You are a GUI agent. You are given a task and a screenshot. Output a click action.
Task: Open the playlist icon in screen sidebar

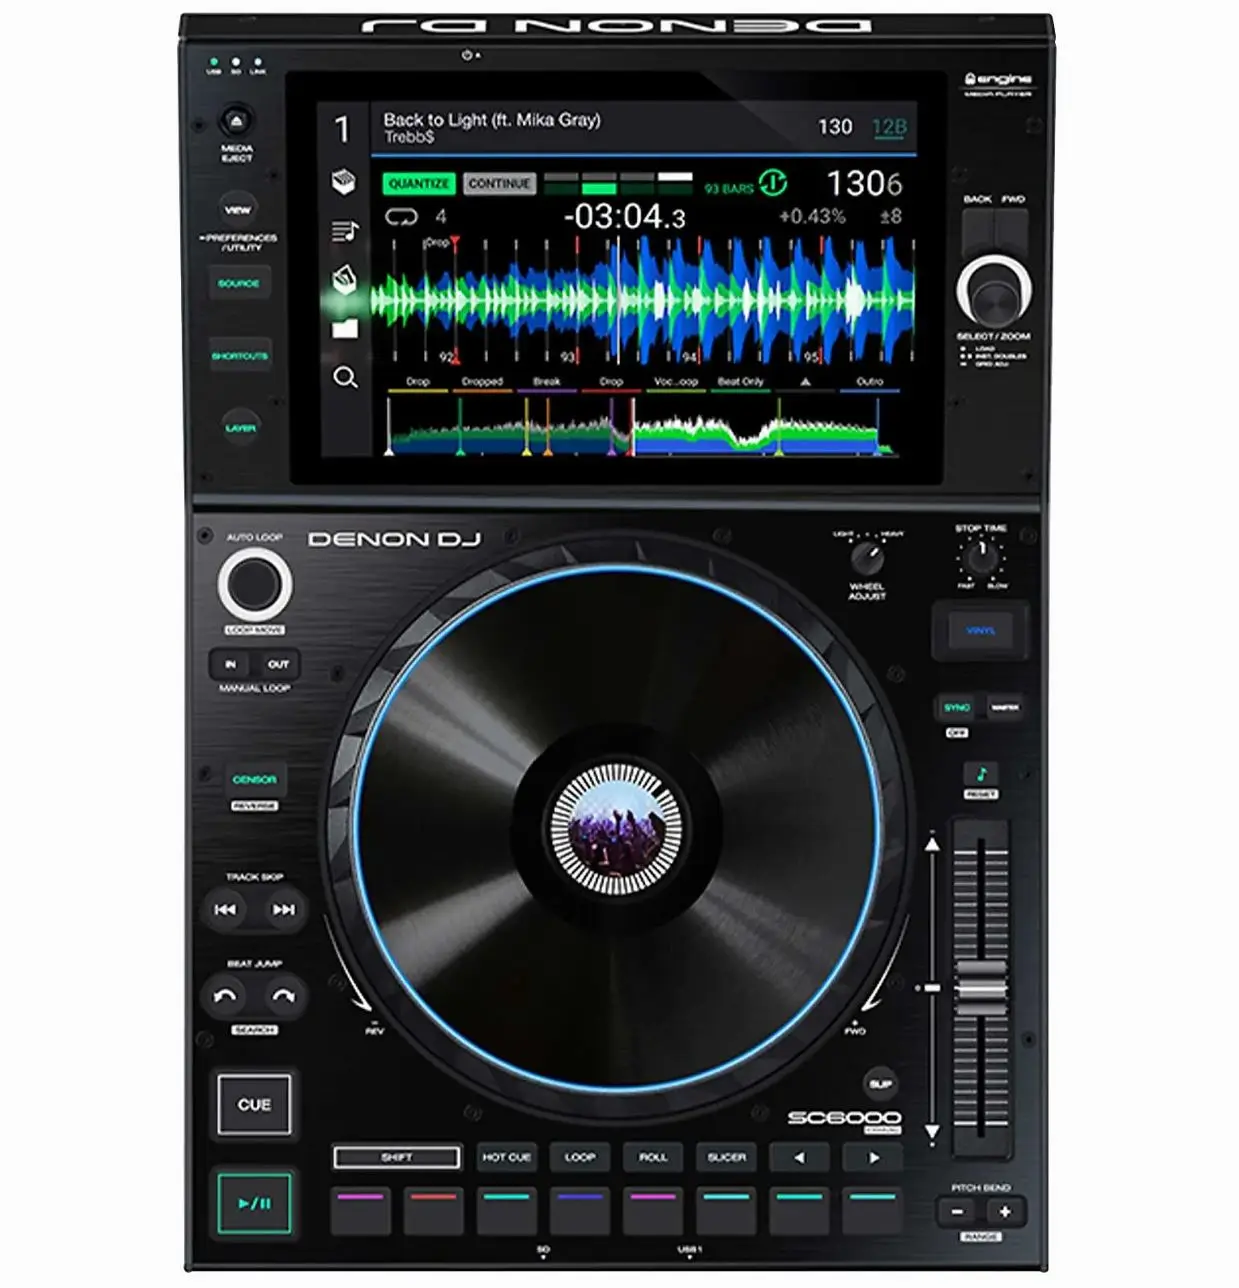click(344, 232)
